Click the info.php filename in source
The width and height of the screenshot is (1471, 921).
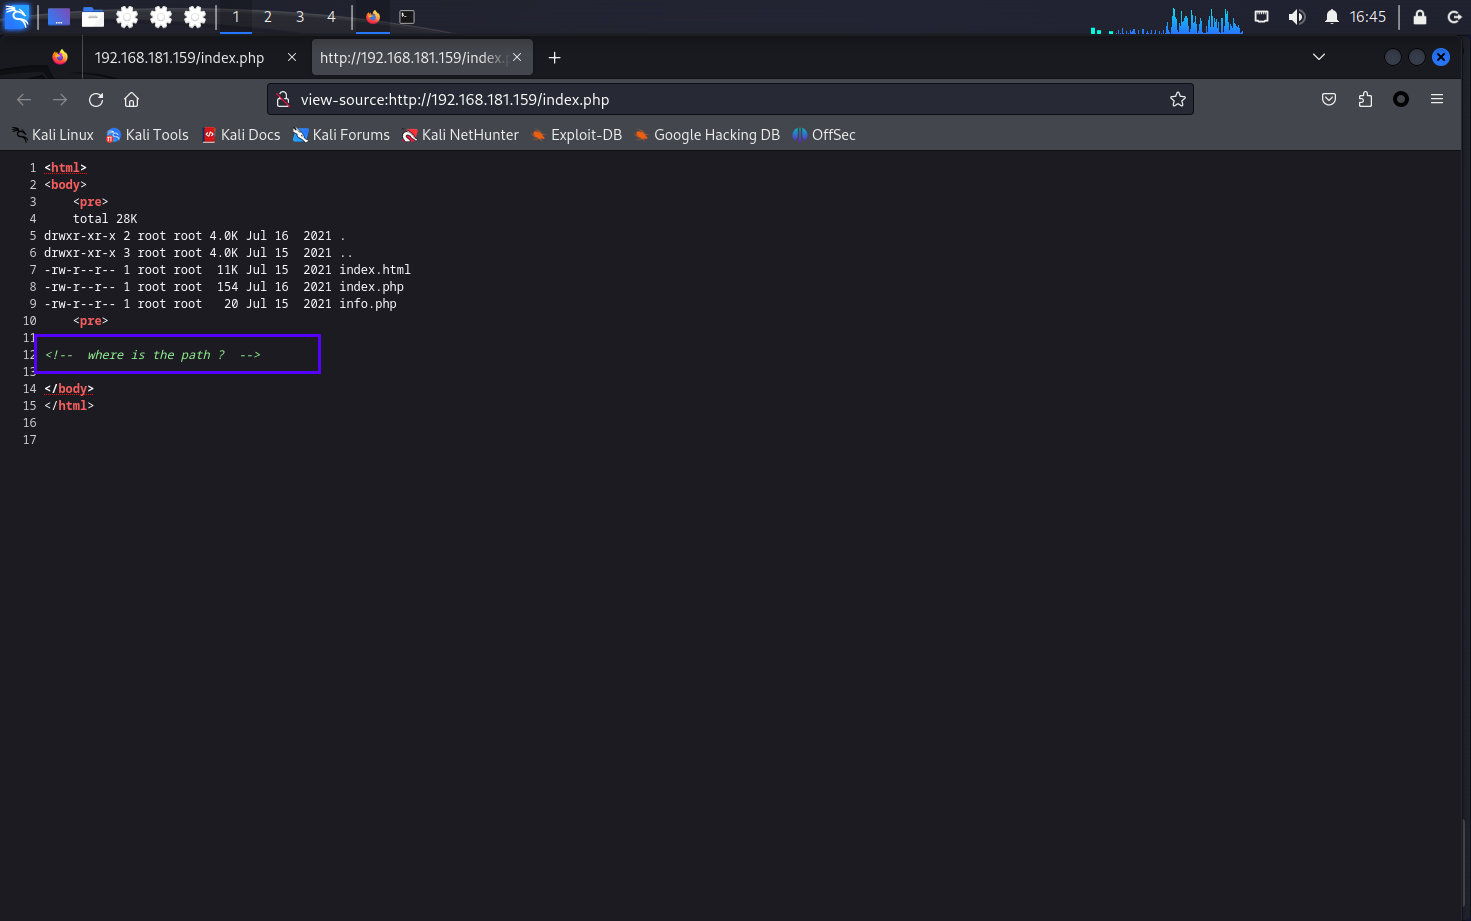tap(368, 304)
